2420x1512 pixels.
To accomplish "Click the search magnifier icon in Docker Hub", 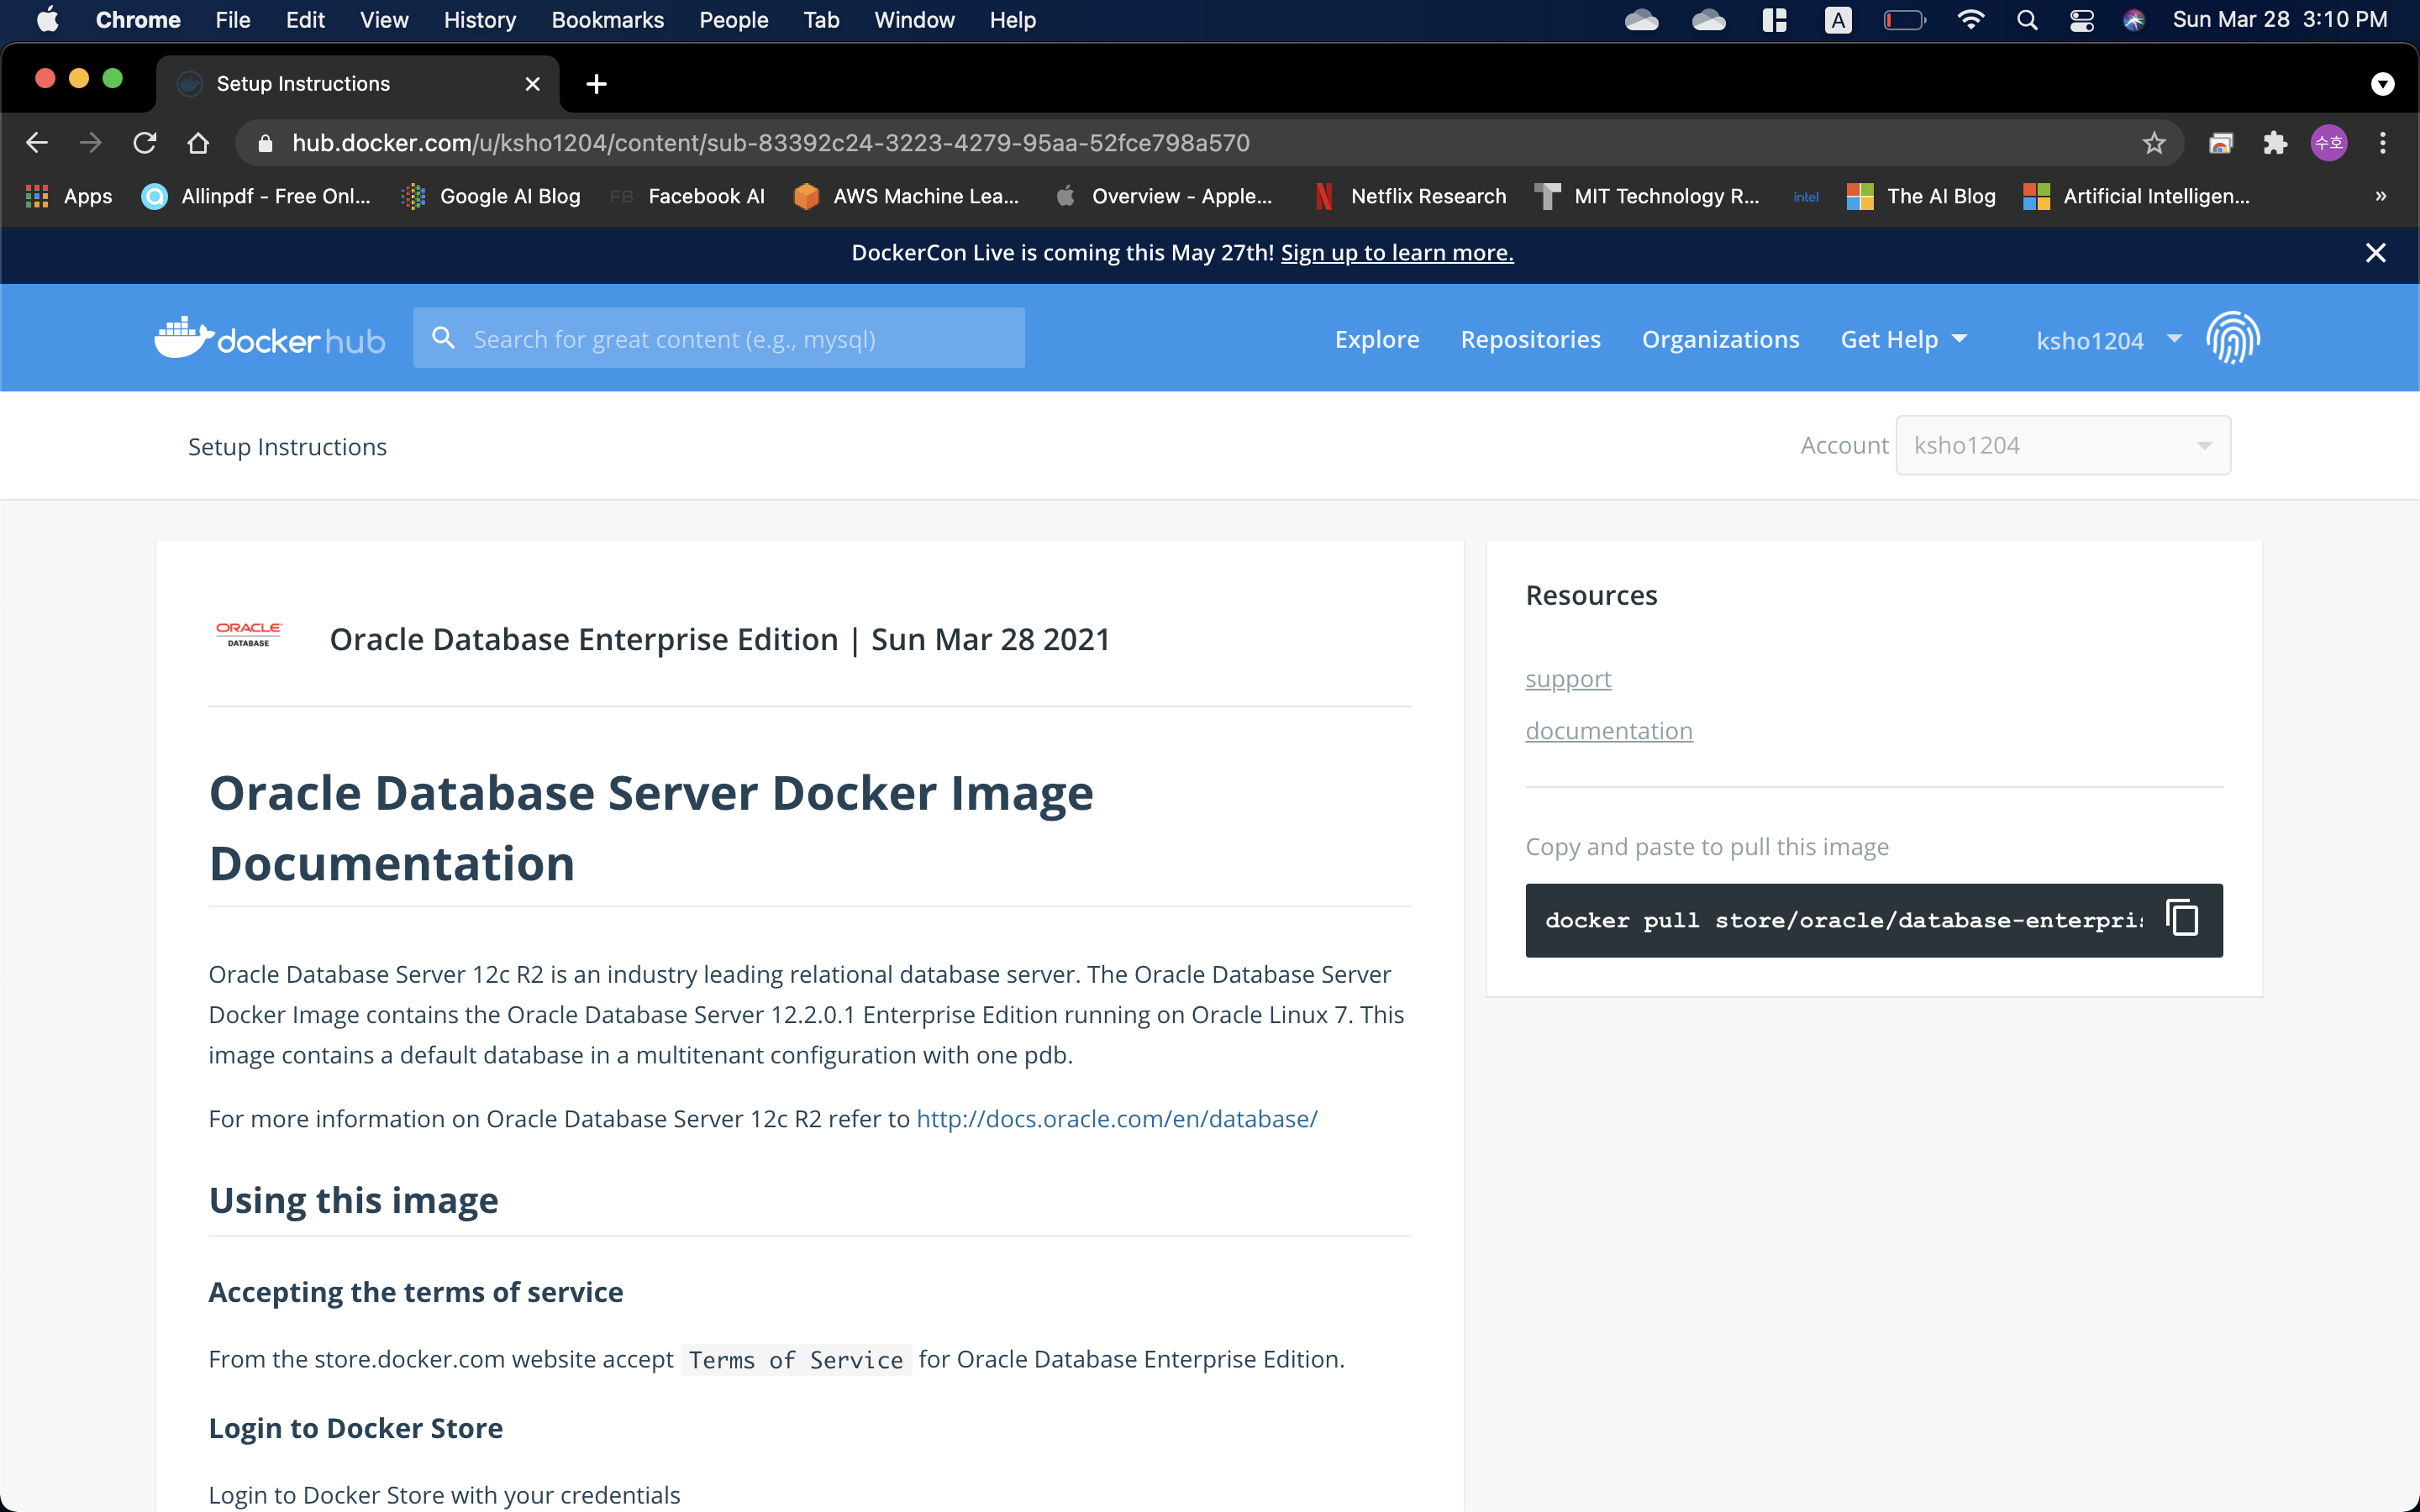I will tap(443, 338).
